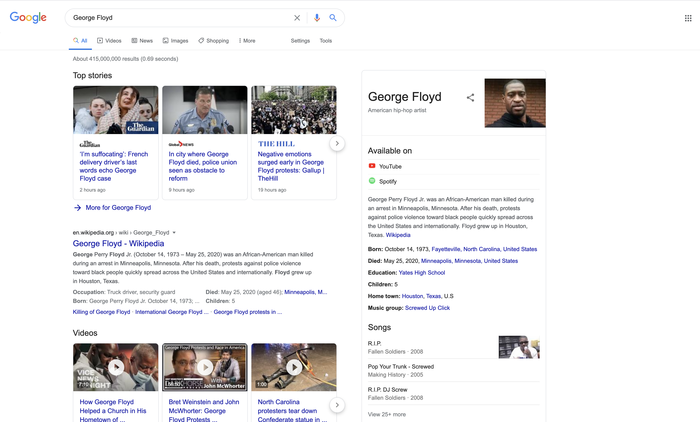The image size is (700, 422).
Task: Open Spotify listing under Available on
Action: [x=383, y=181]
